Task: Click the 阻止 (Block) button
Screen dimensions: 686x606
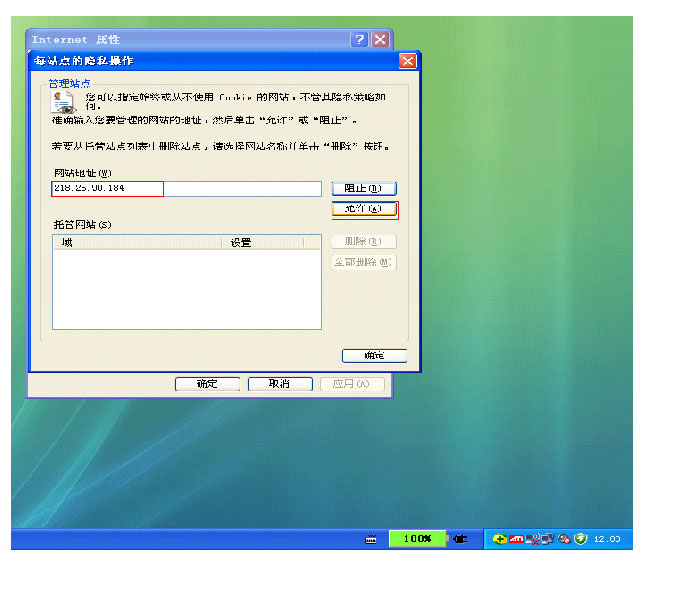Action: tap(363, 188)
